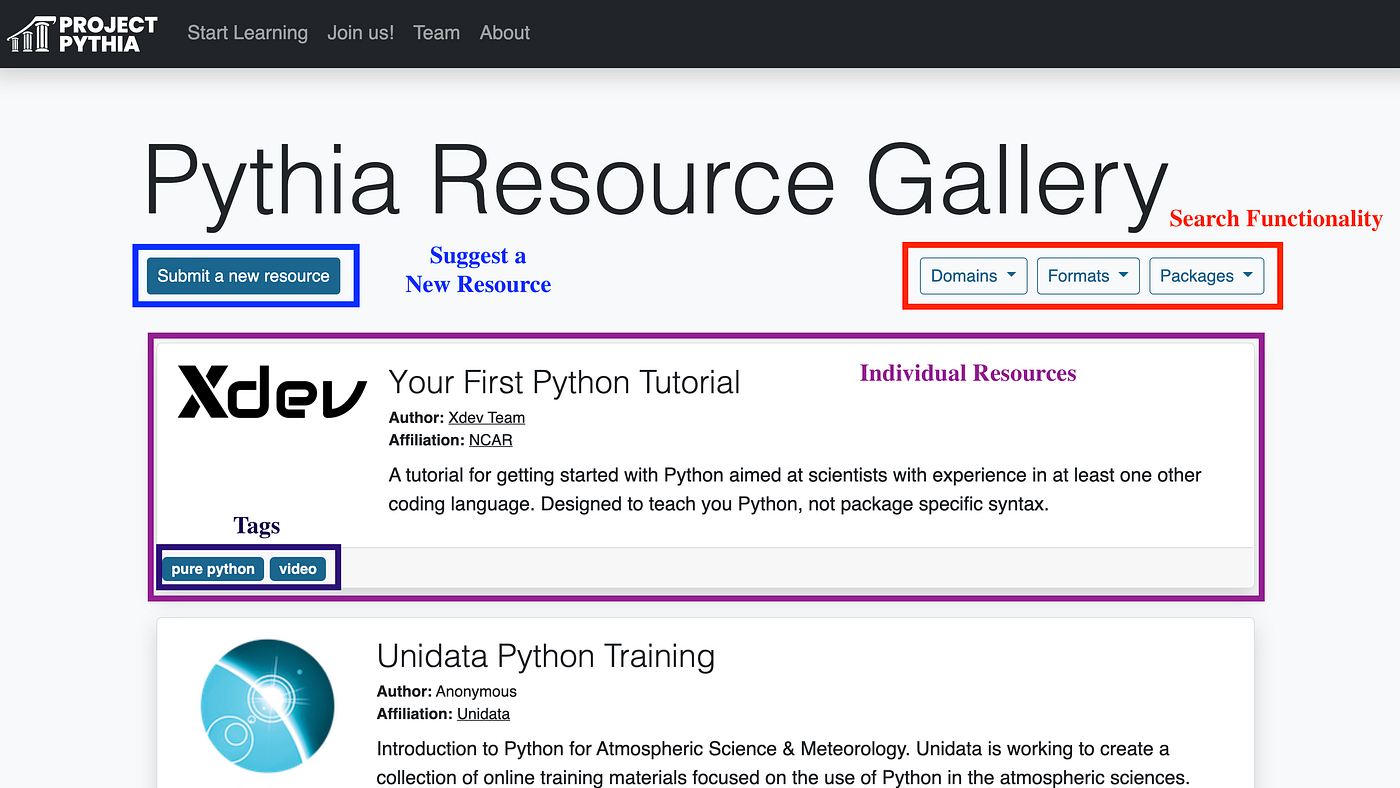This screenshot has width=1400, height=788.
Task: Open the Your First Python Tutorial card
Action: coord(564,382)
